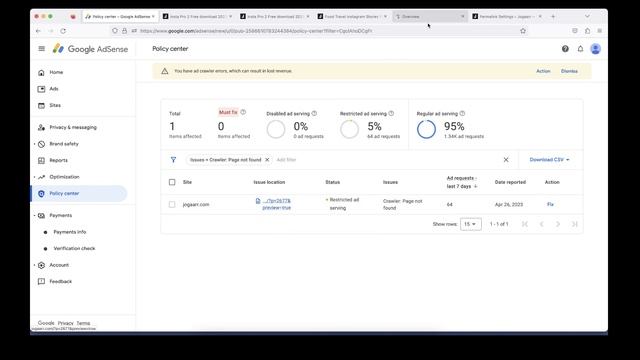The height and width of the screenshot is (360, 640).
Task: Switch to the Policy center AdSense tab
Action: point(120,16)
